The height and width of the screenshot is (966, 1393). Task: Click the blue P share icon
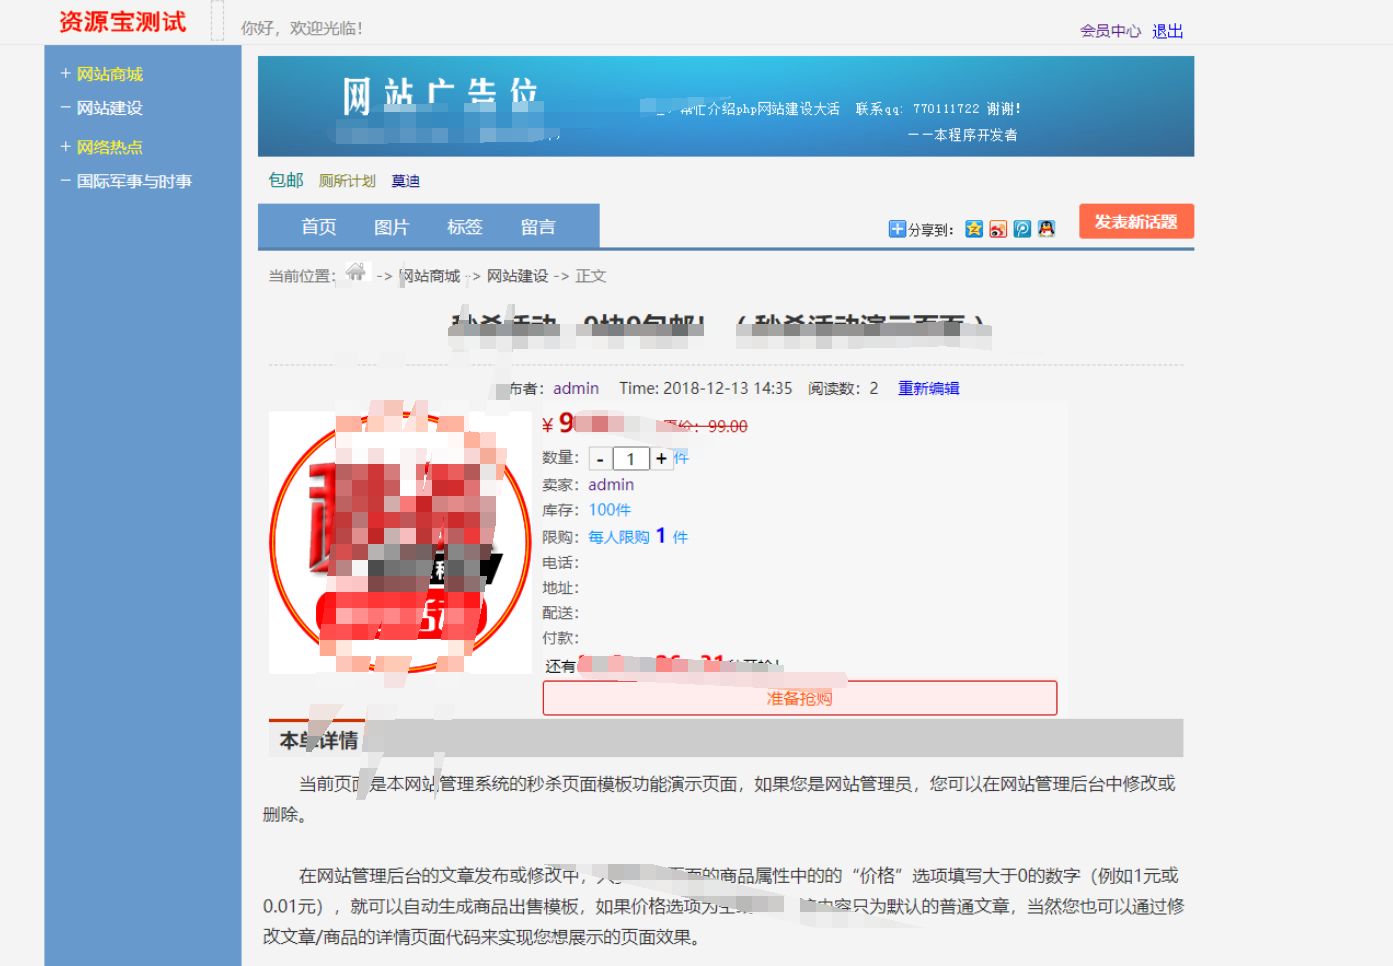click(x=1020, y=229)
